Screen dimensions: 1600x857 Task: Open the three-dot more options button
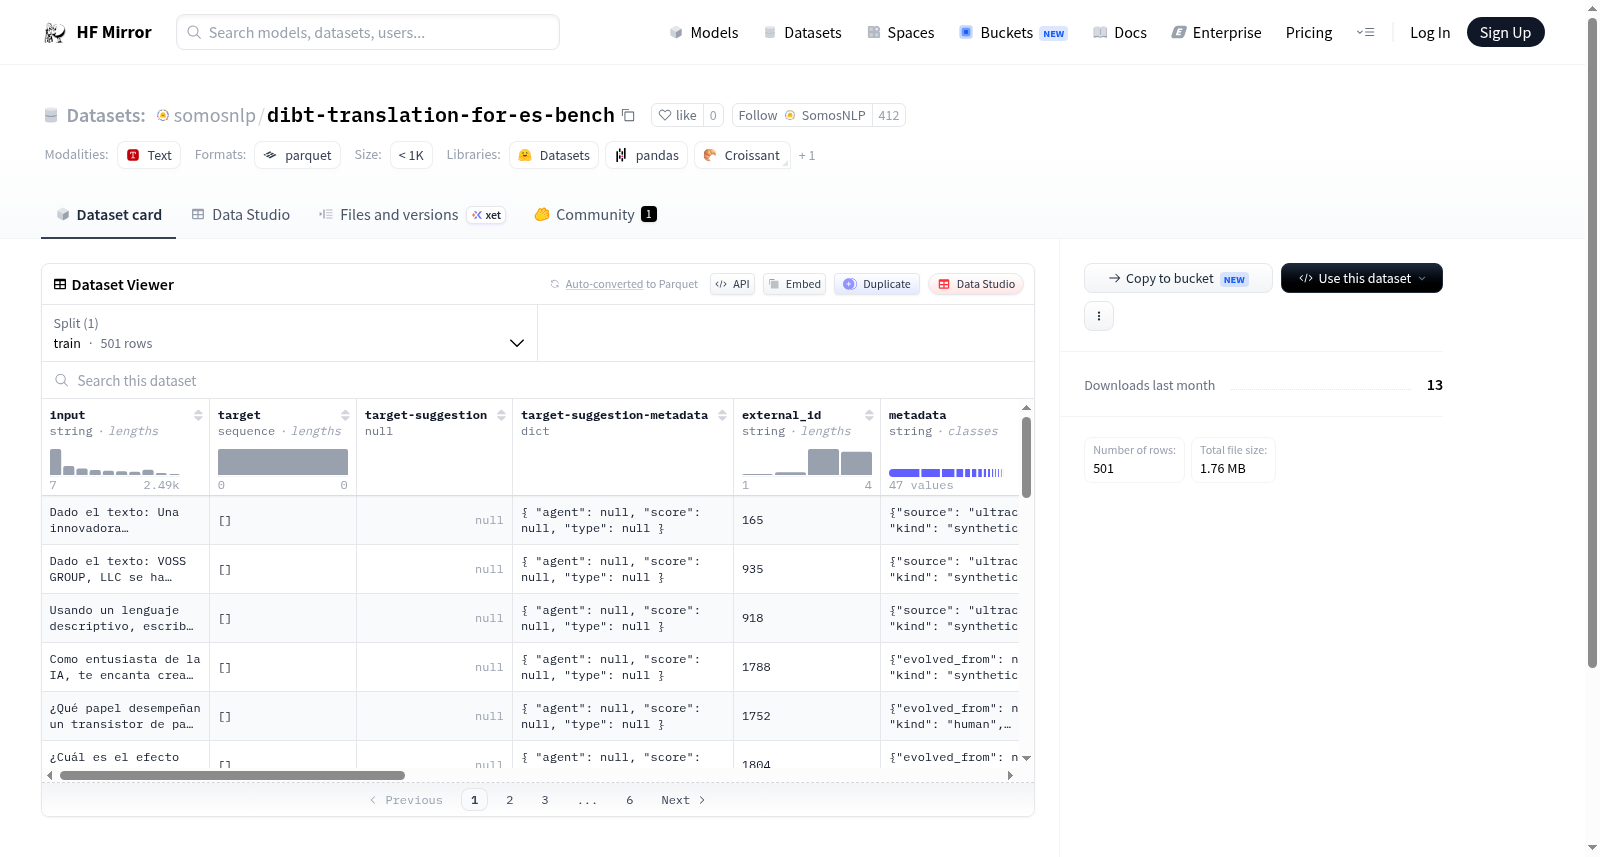[1099, 316]
